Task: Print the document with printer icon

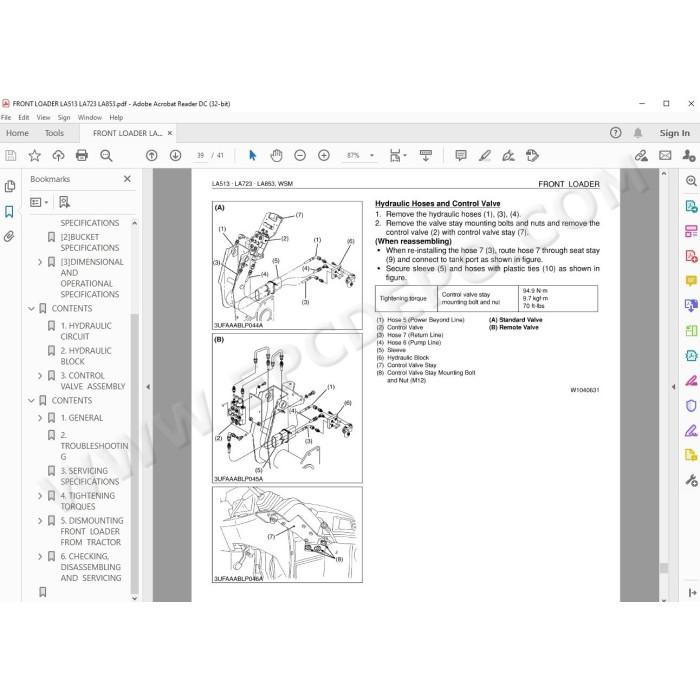Action: pos(82,155)
